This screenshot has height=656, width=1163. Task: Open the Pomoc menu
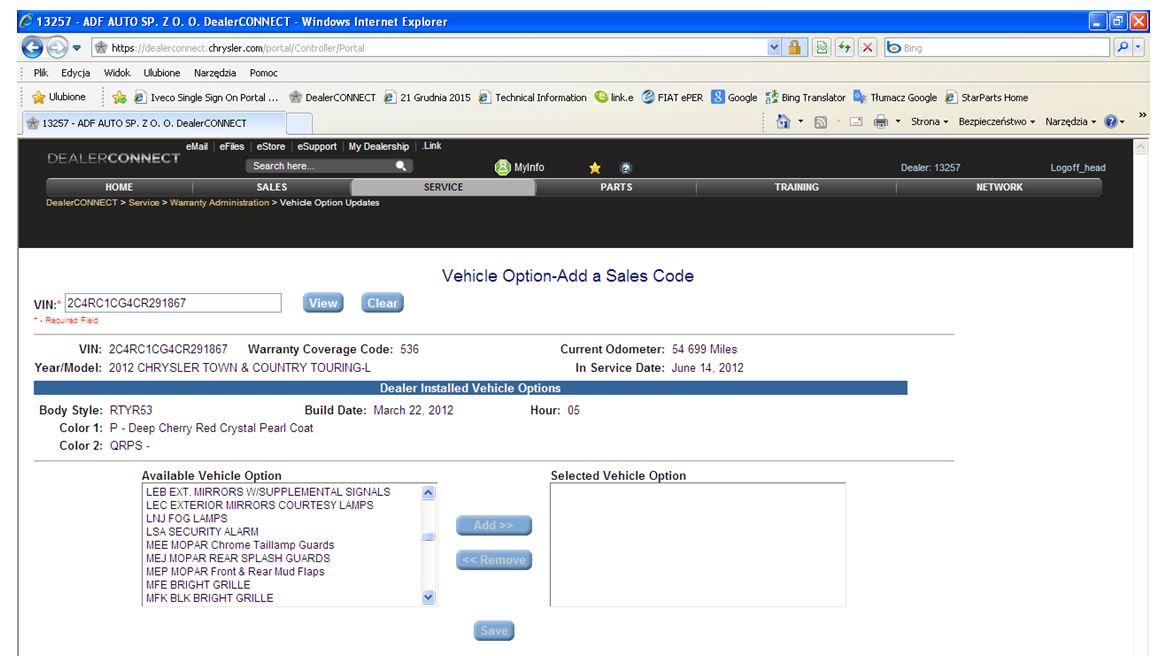click(x=263, y=73)
